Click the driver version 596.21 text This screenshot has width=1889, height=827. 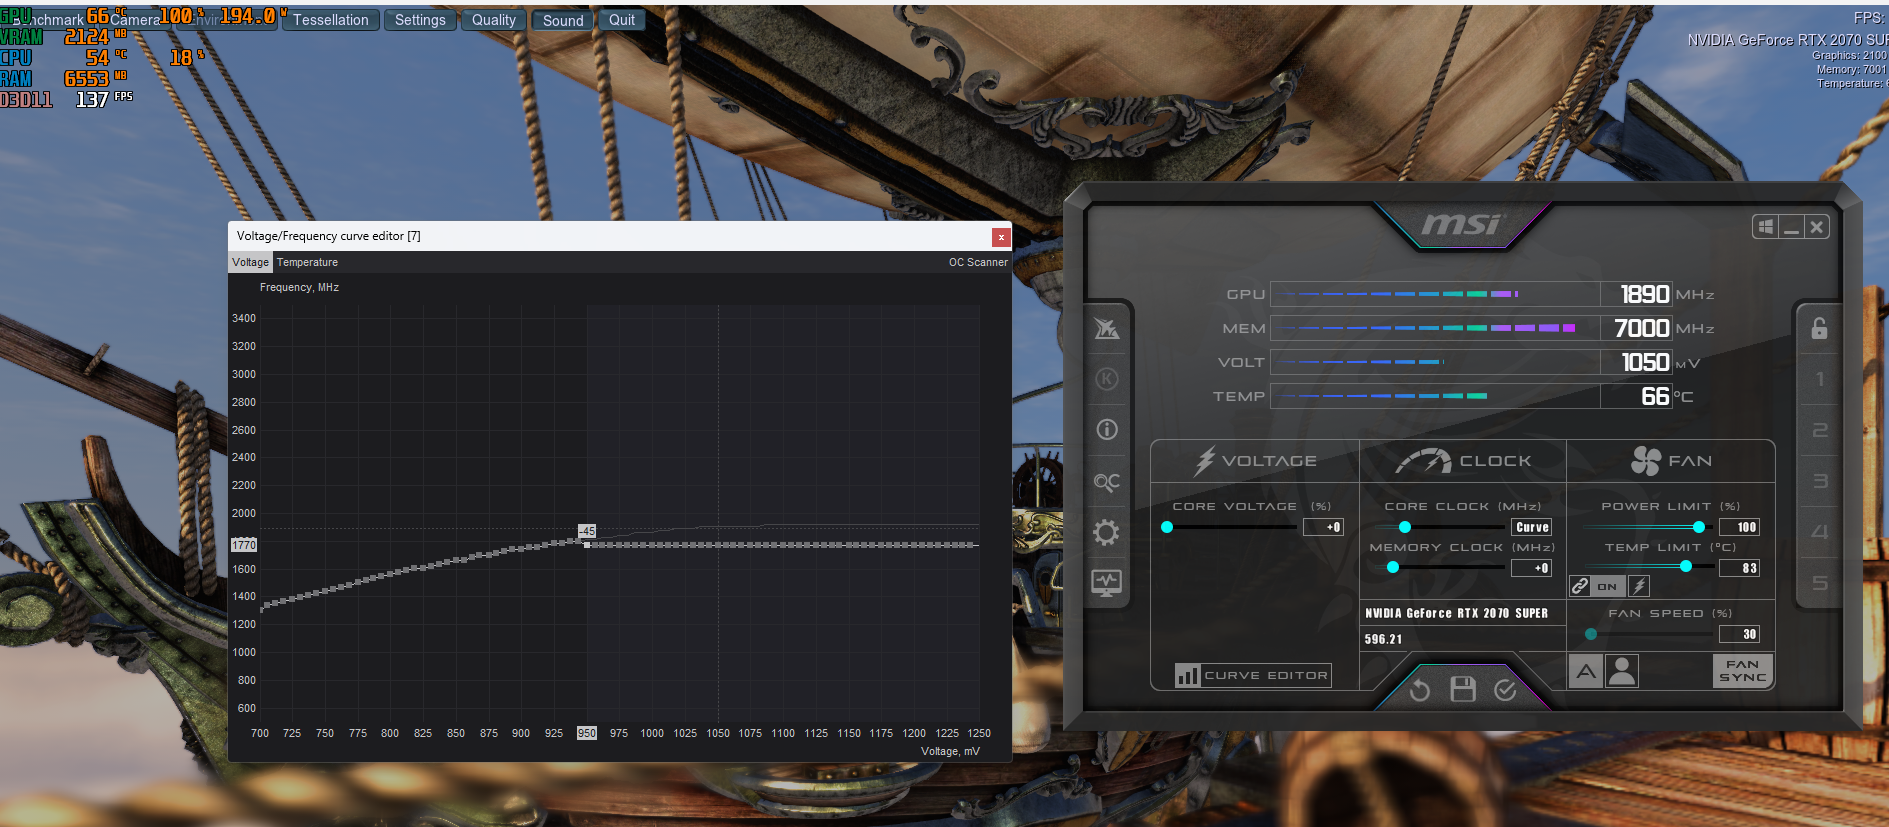(x=1383, y=639)
